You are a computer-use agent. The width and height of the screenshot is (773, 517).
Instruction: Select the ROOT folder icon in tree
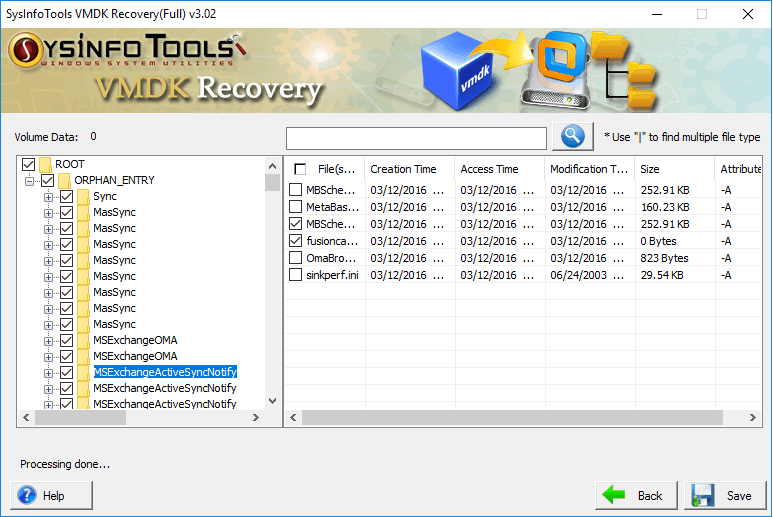[45, 164]
